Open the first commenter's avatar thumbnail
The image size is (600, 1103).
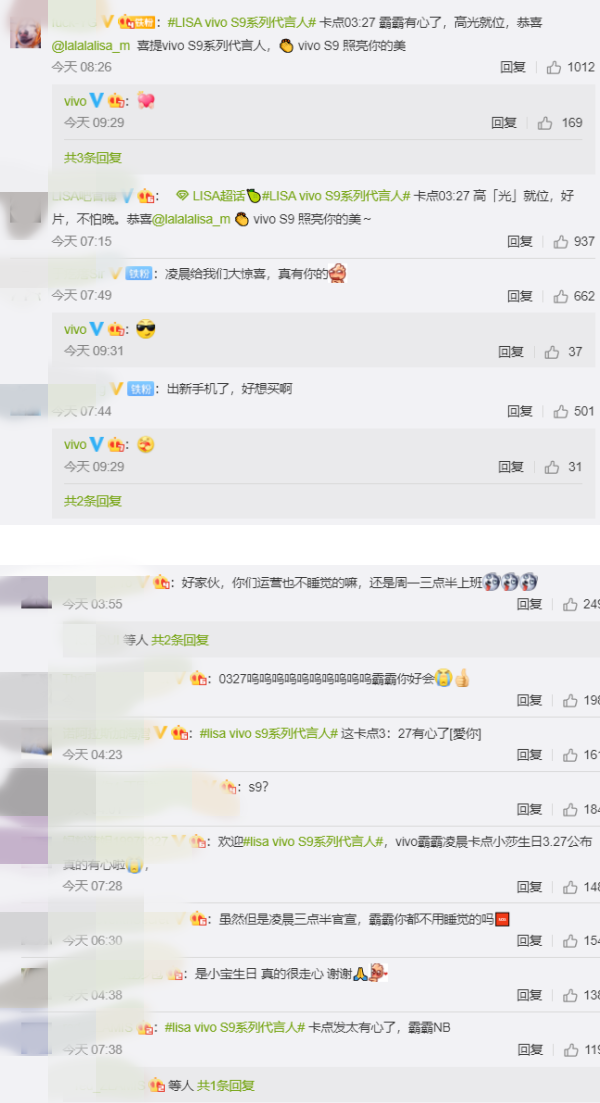tap(25, 32)
